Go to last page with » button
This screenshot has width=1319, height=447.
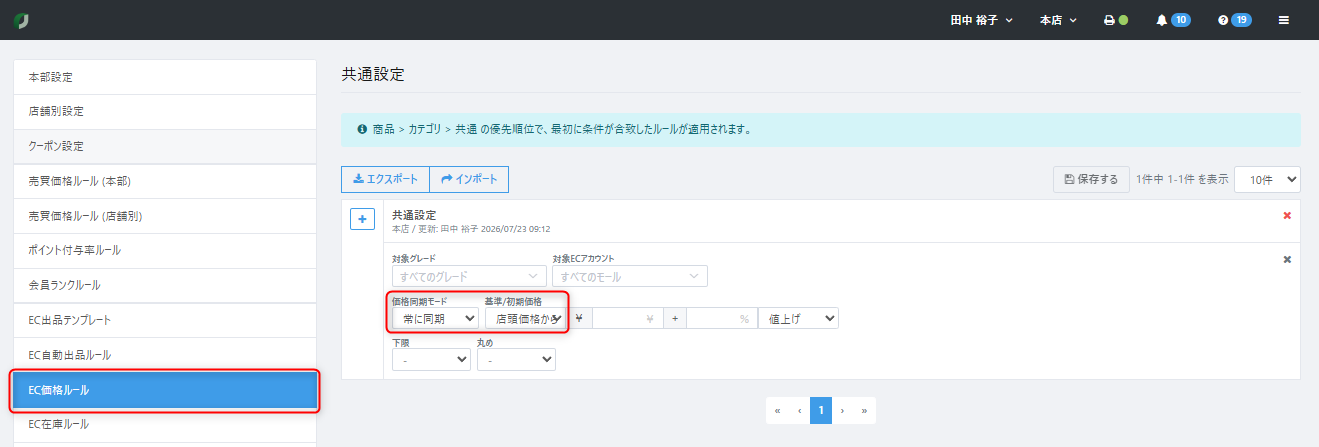[x=864, y=410]
